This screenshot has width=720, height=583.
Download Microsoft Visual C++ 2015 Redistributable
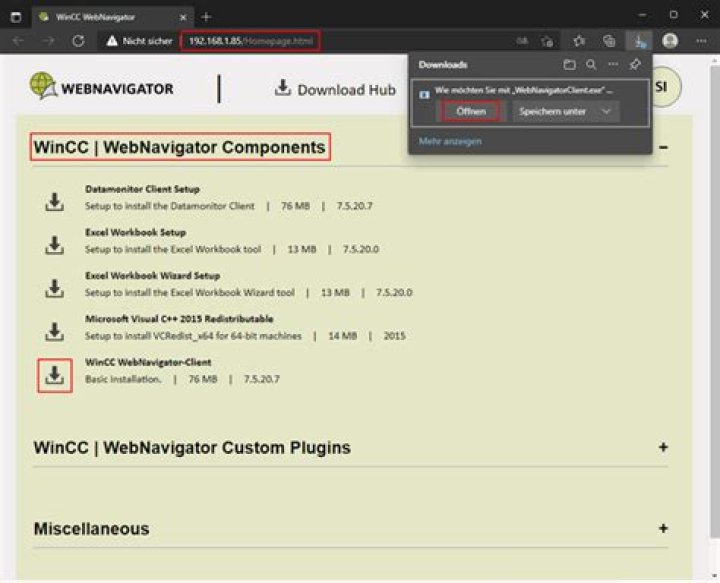click(54, 331)
